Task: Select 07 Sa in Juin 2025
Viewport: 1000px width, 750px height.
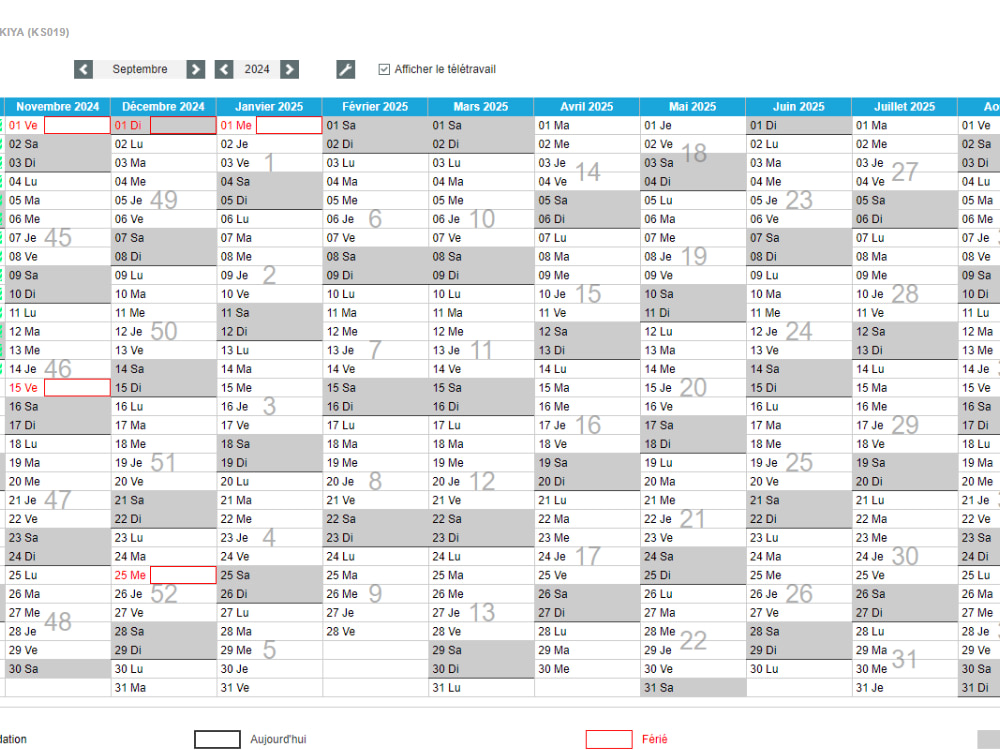Action: click(798, 238)
